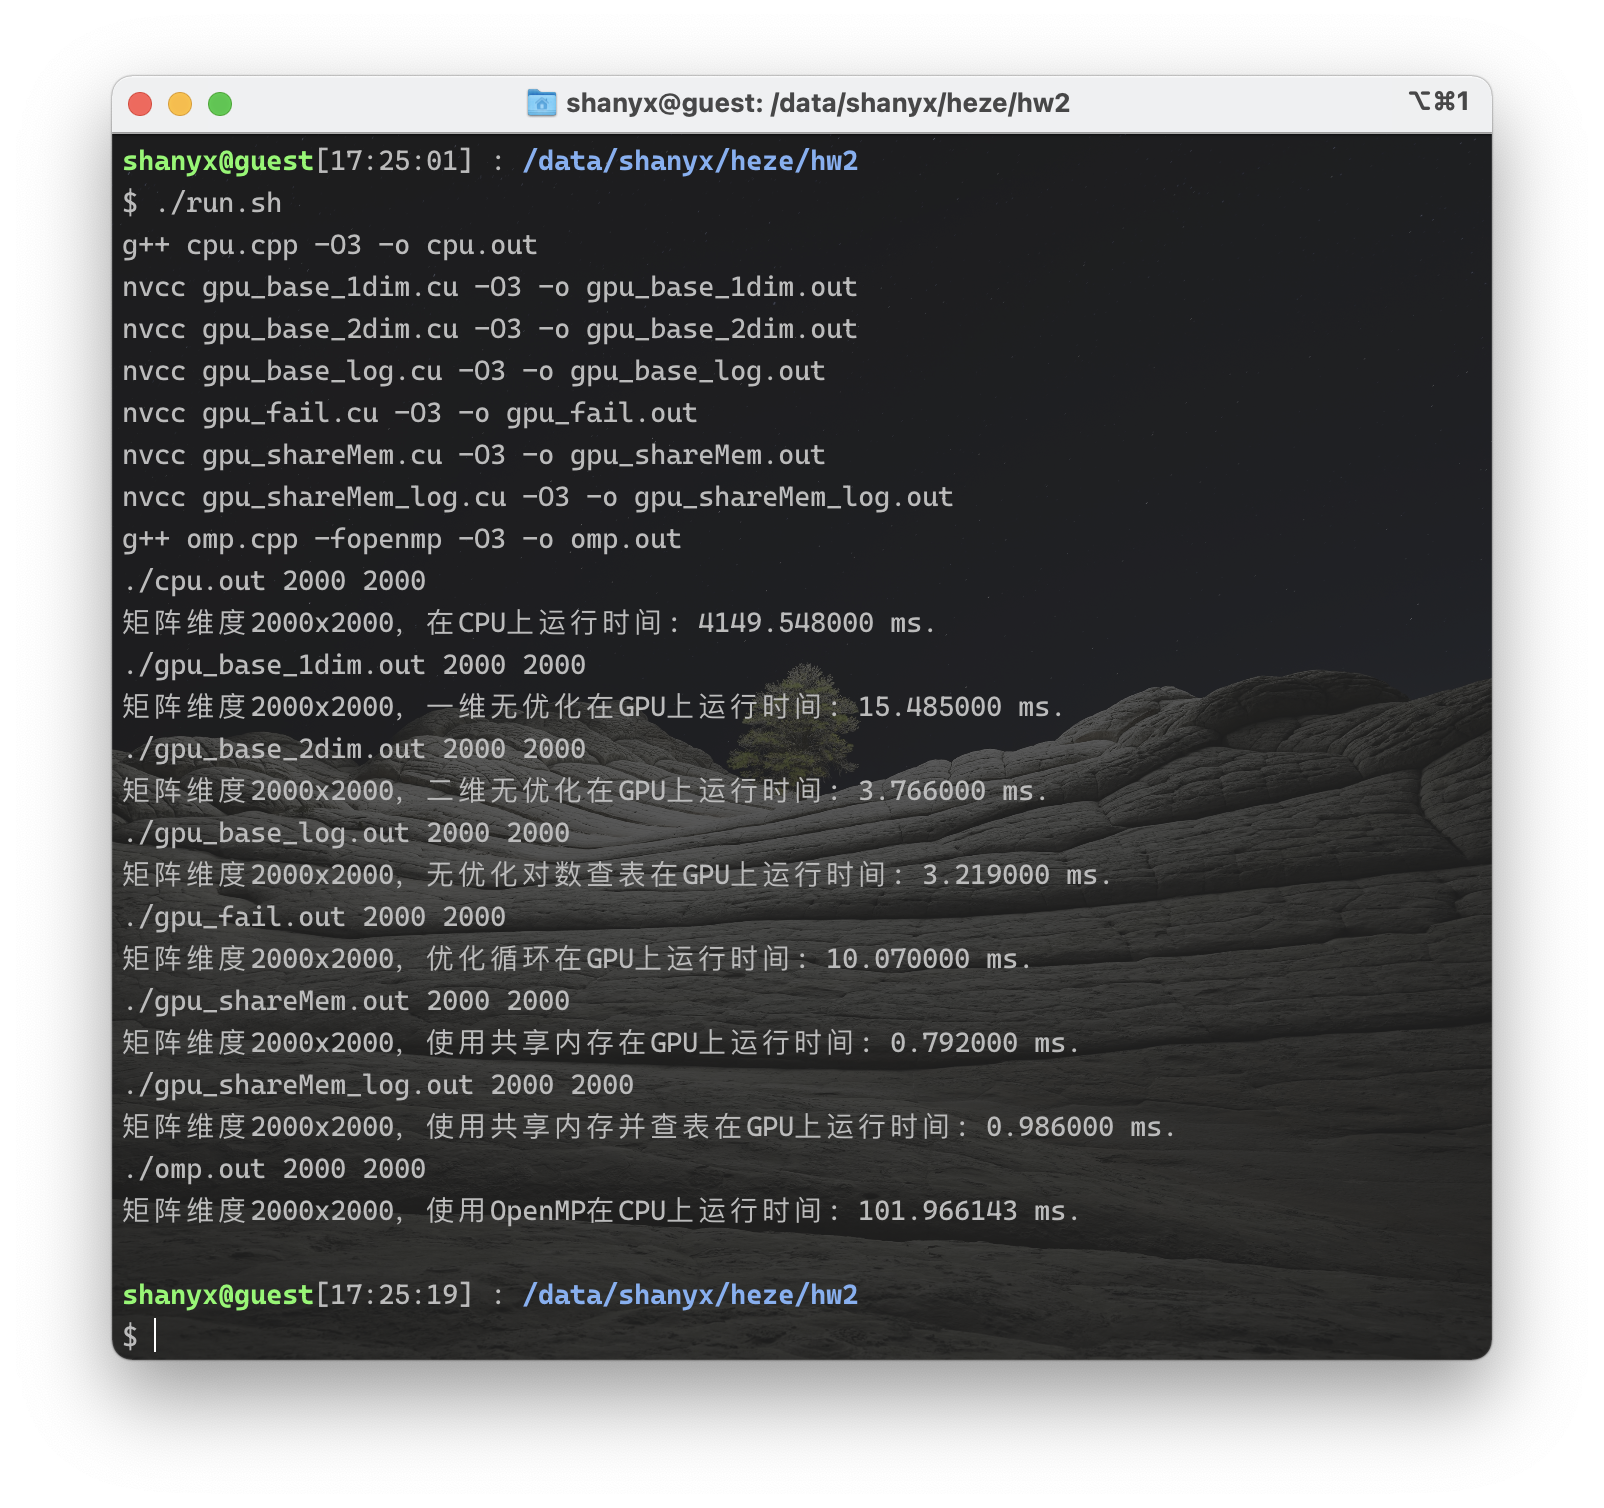Click the runtime value 3.219000 ms
This screenshot has height=1508, width=1604.
[1016, 875]
